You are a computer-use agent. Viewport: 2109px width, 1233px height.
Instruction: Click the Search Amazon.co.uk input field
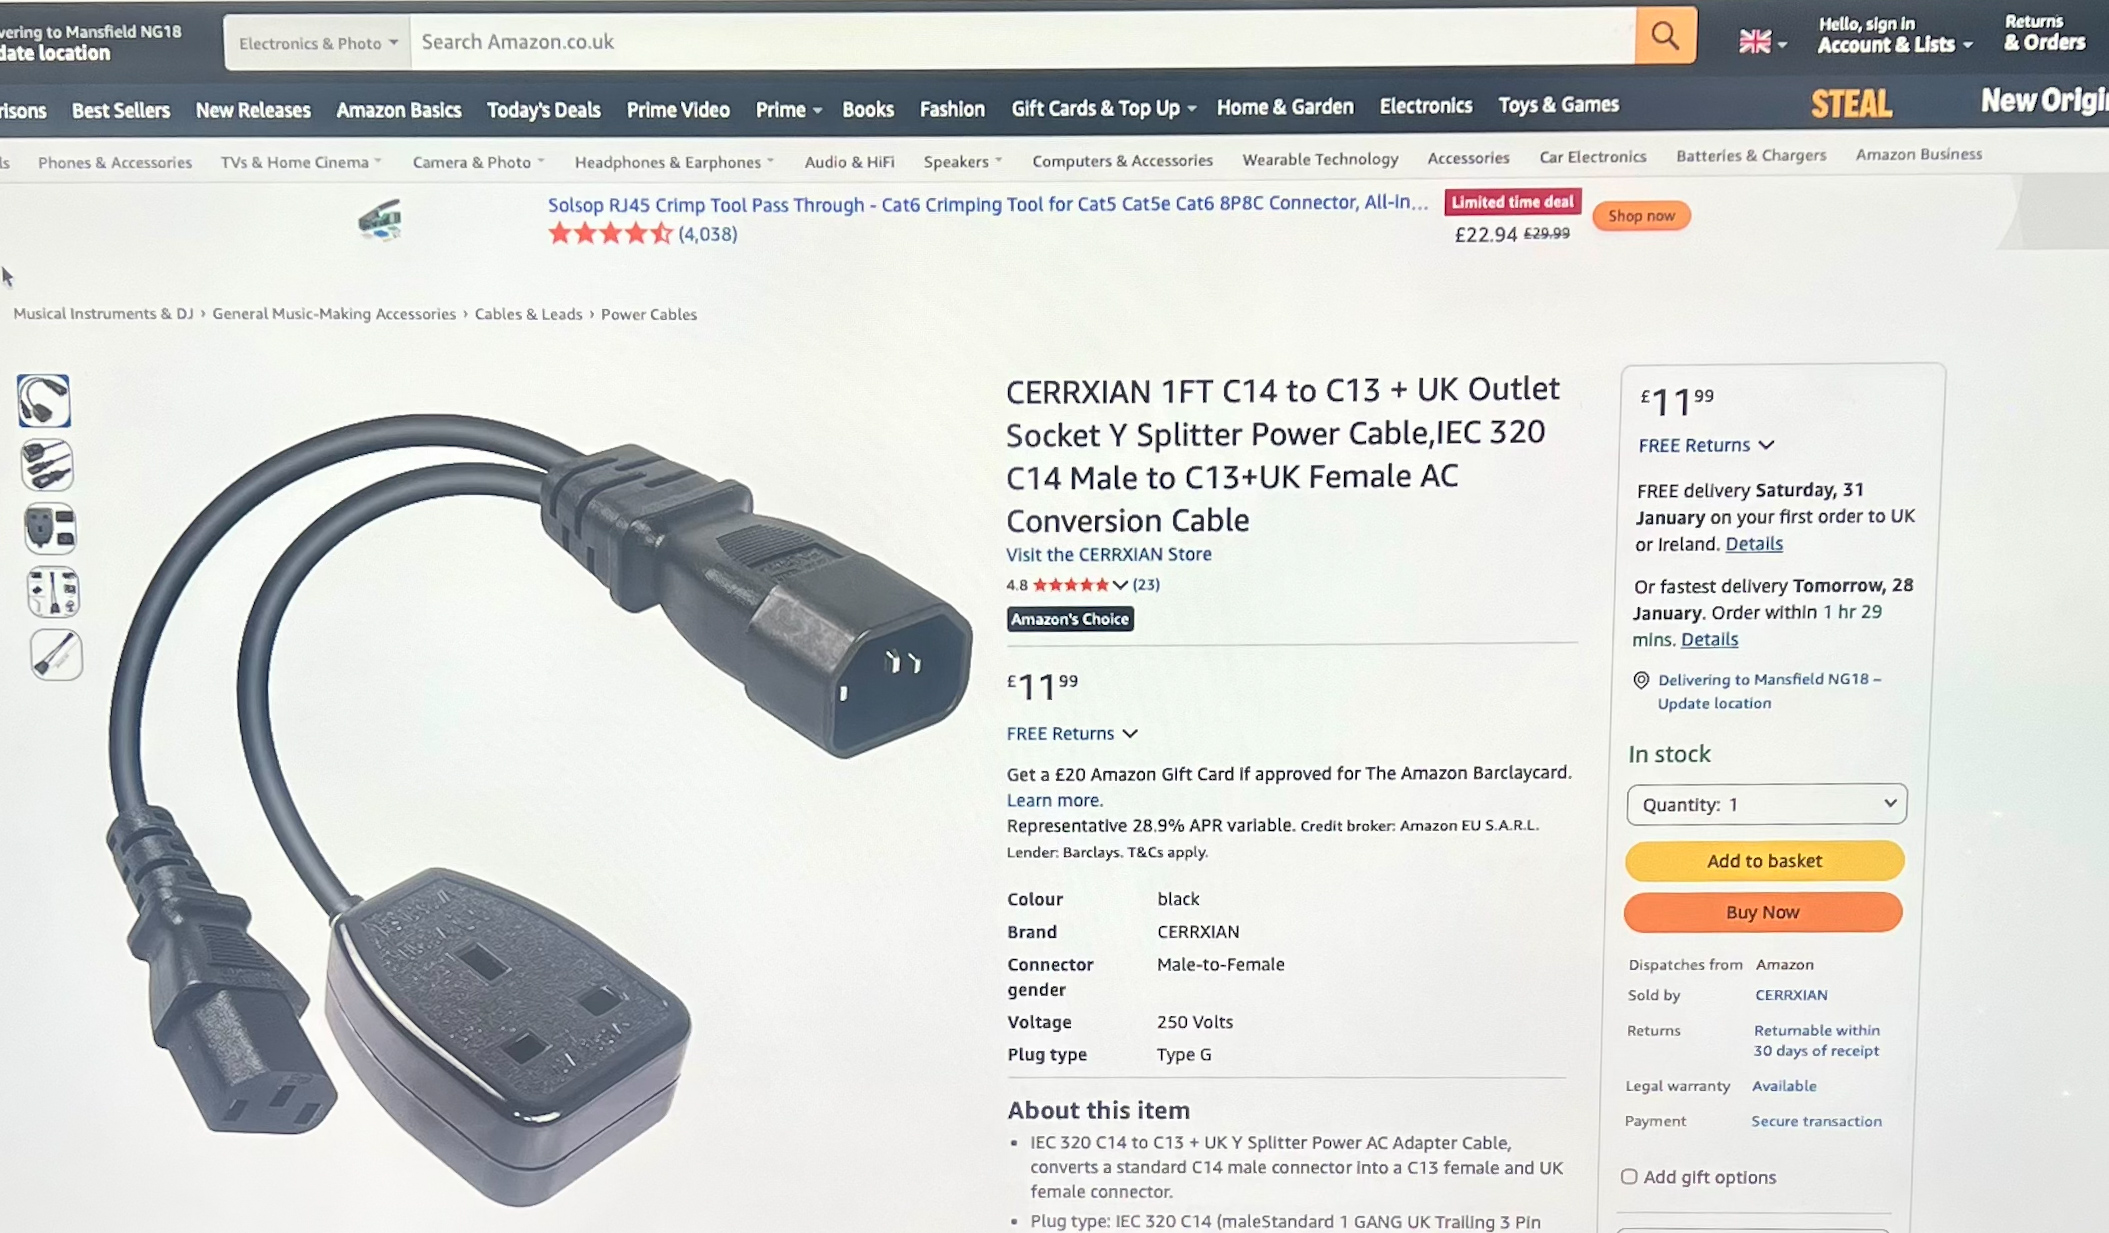click(1022, 41)
